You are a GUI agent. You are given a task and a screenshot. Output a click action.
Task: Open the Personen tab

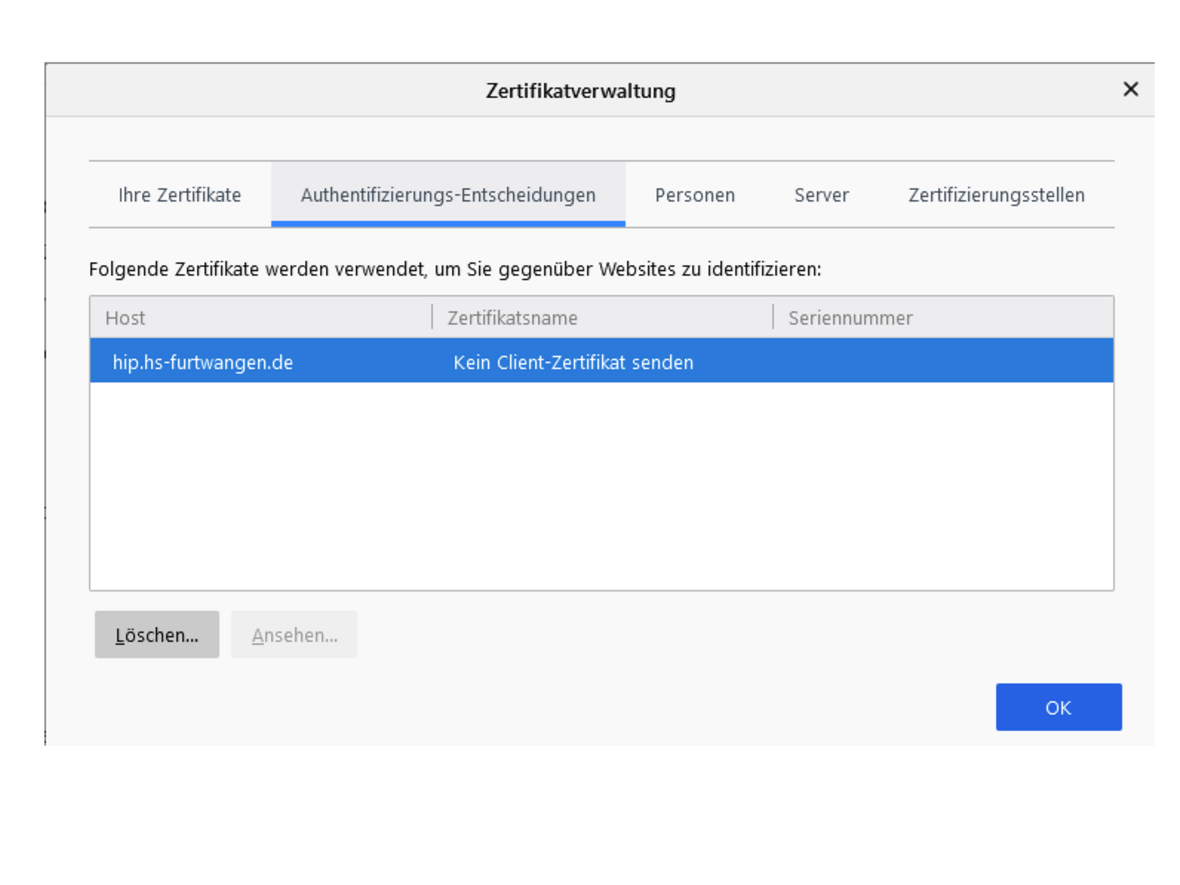tap(694, 195)
